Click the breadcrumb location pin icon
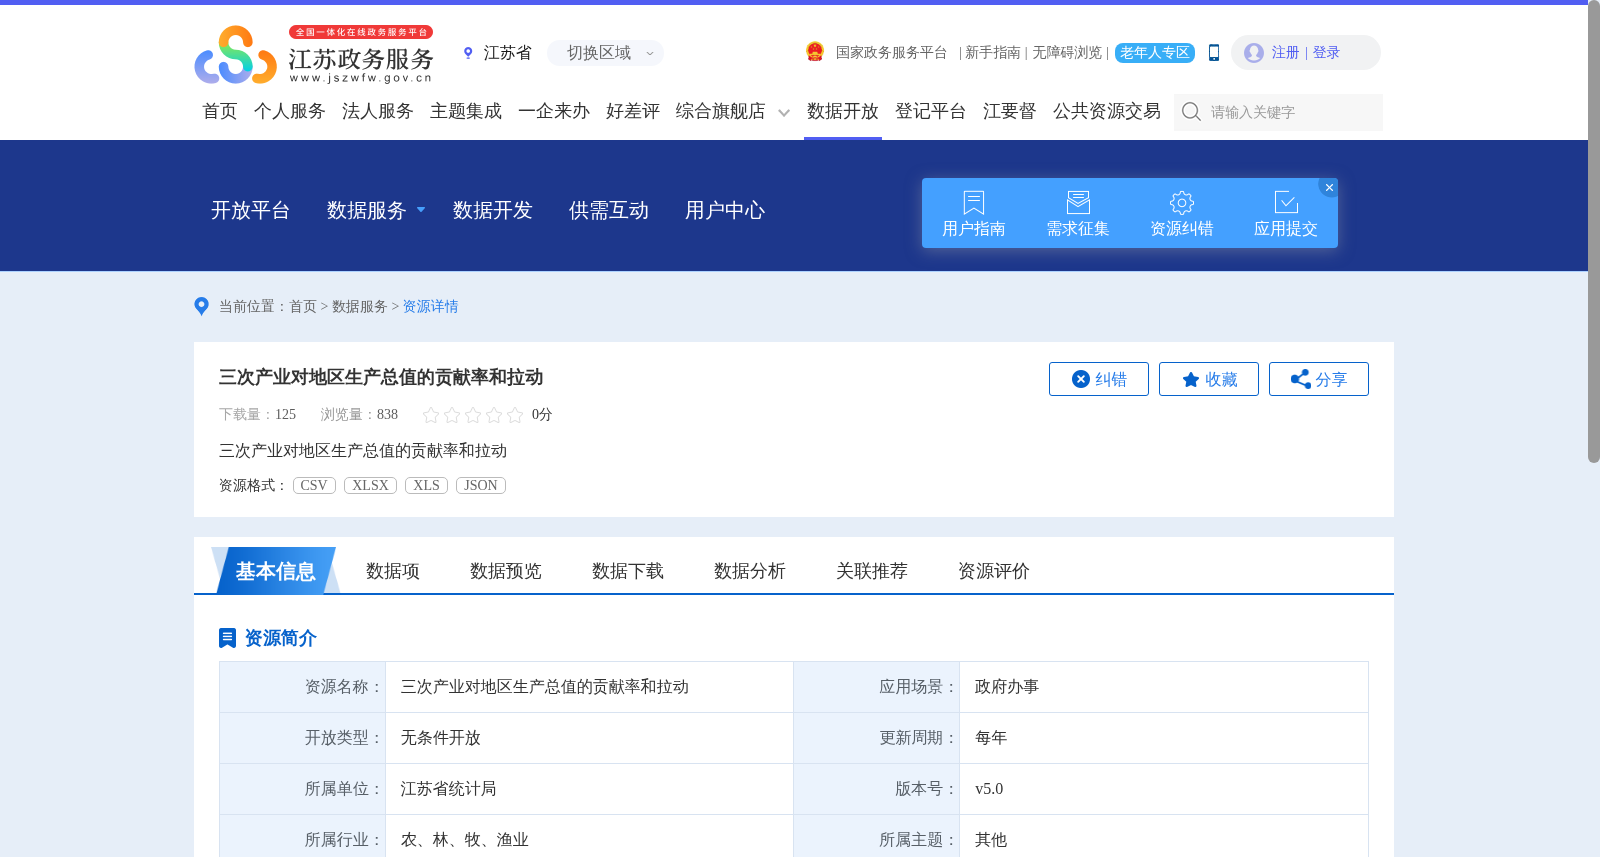The image size is (1600, 857). coord(201,306)
